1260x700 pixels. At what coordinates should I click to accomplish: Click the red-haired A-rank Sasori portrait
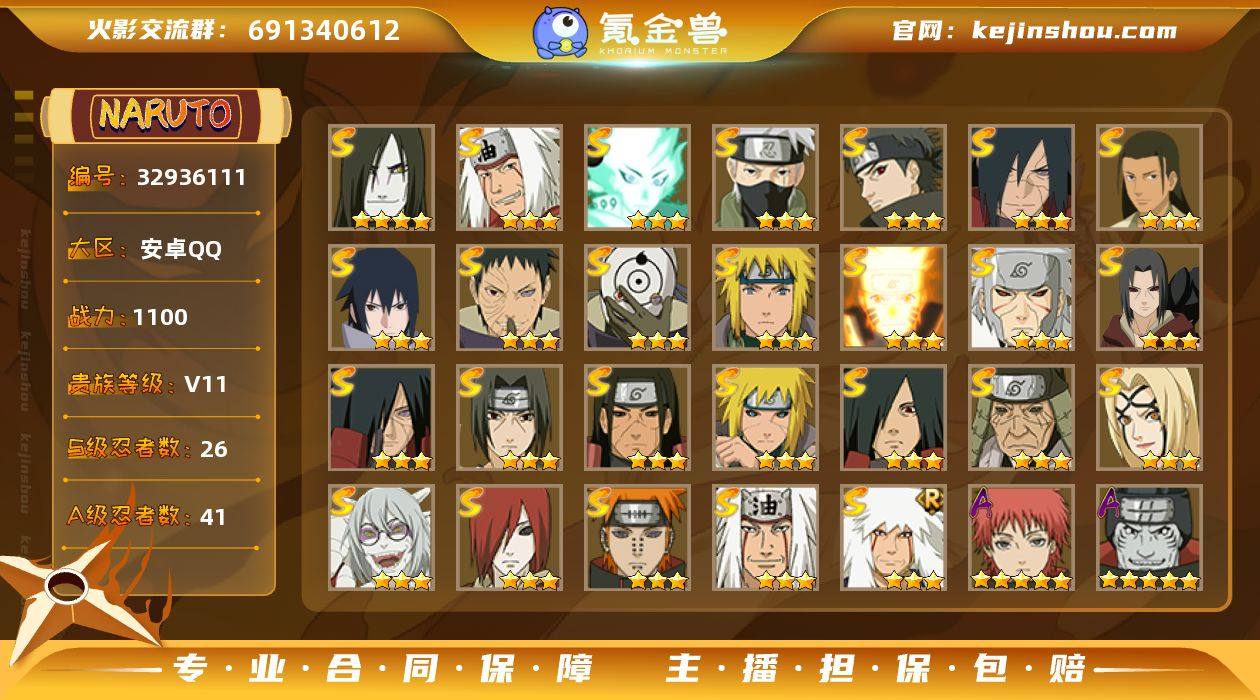[1022, 538]
